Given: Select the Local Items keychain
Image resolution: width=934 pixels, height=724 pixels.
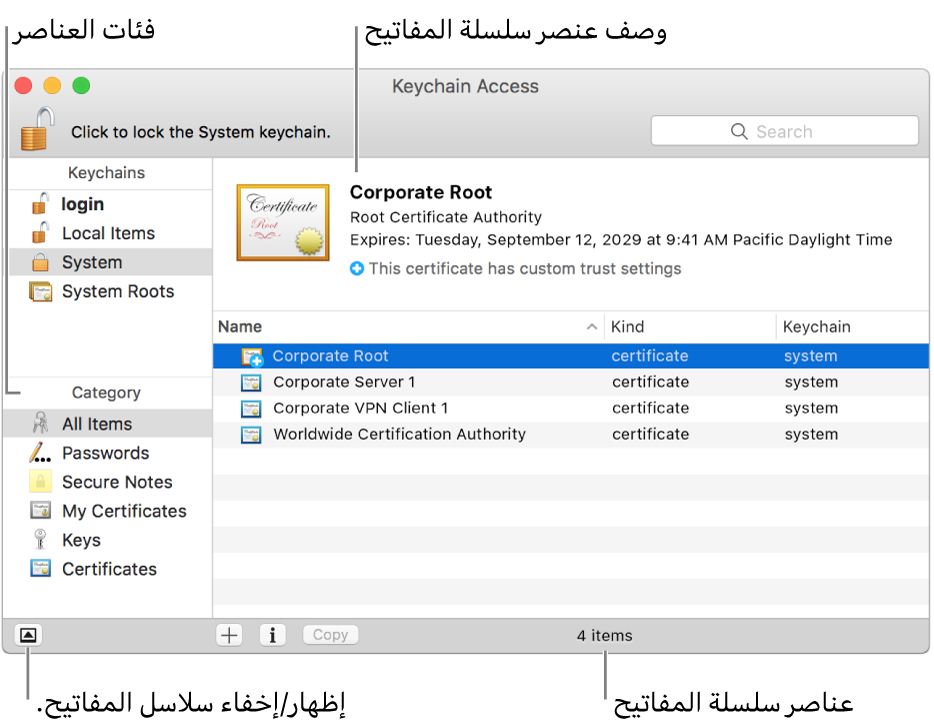Looking at the screenshot, I should coord(111,233).
